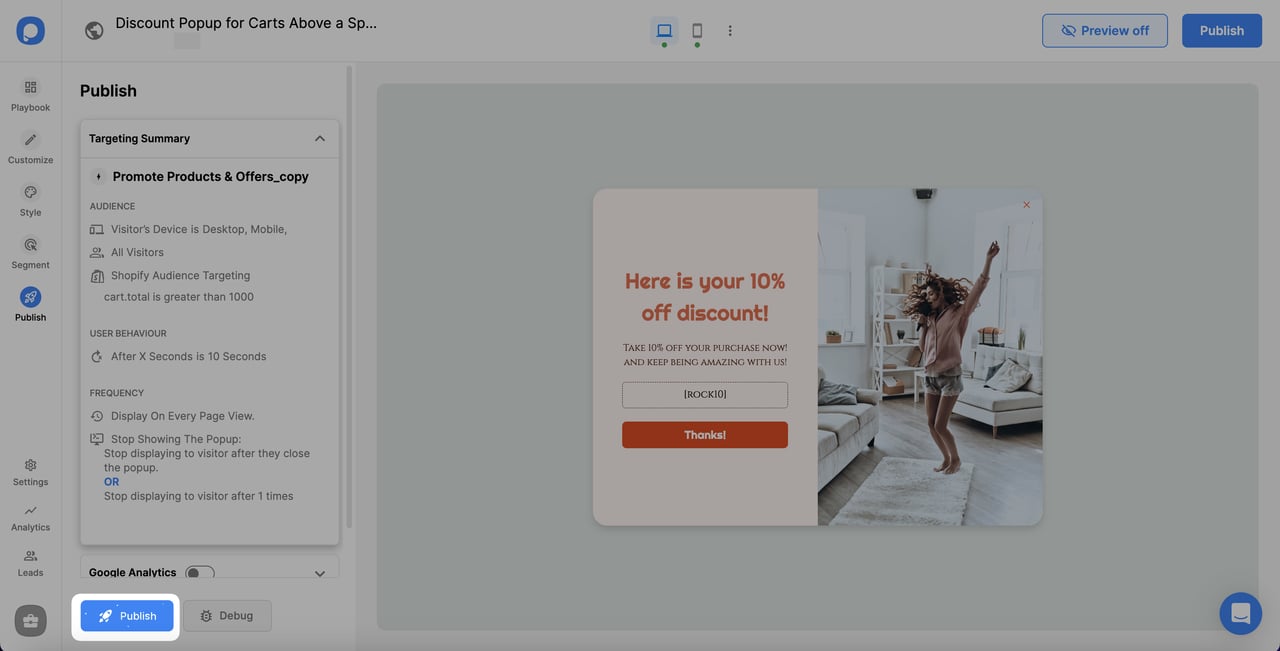Open Analytics from the sidebar

coord(30,518)
